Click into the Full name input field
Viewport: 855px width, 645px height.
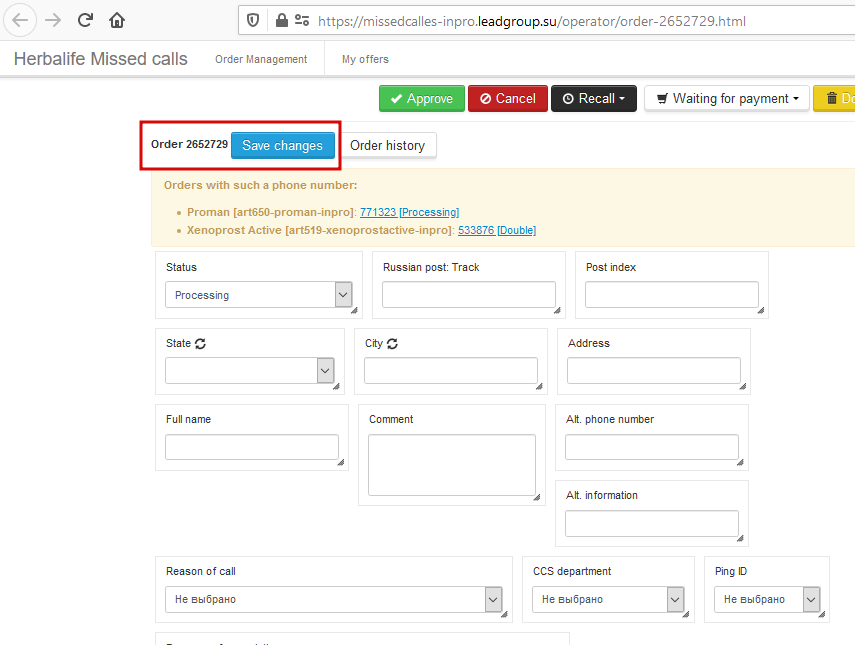pos(252,447)
